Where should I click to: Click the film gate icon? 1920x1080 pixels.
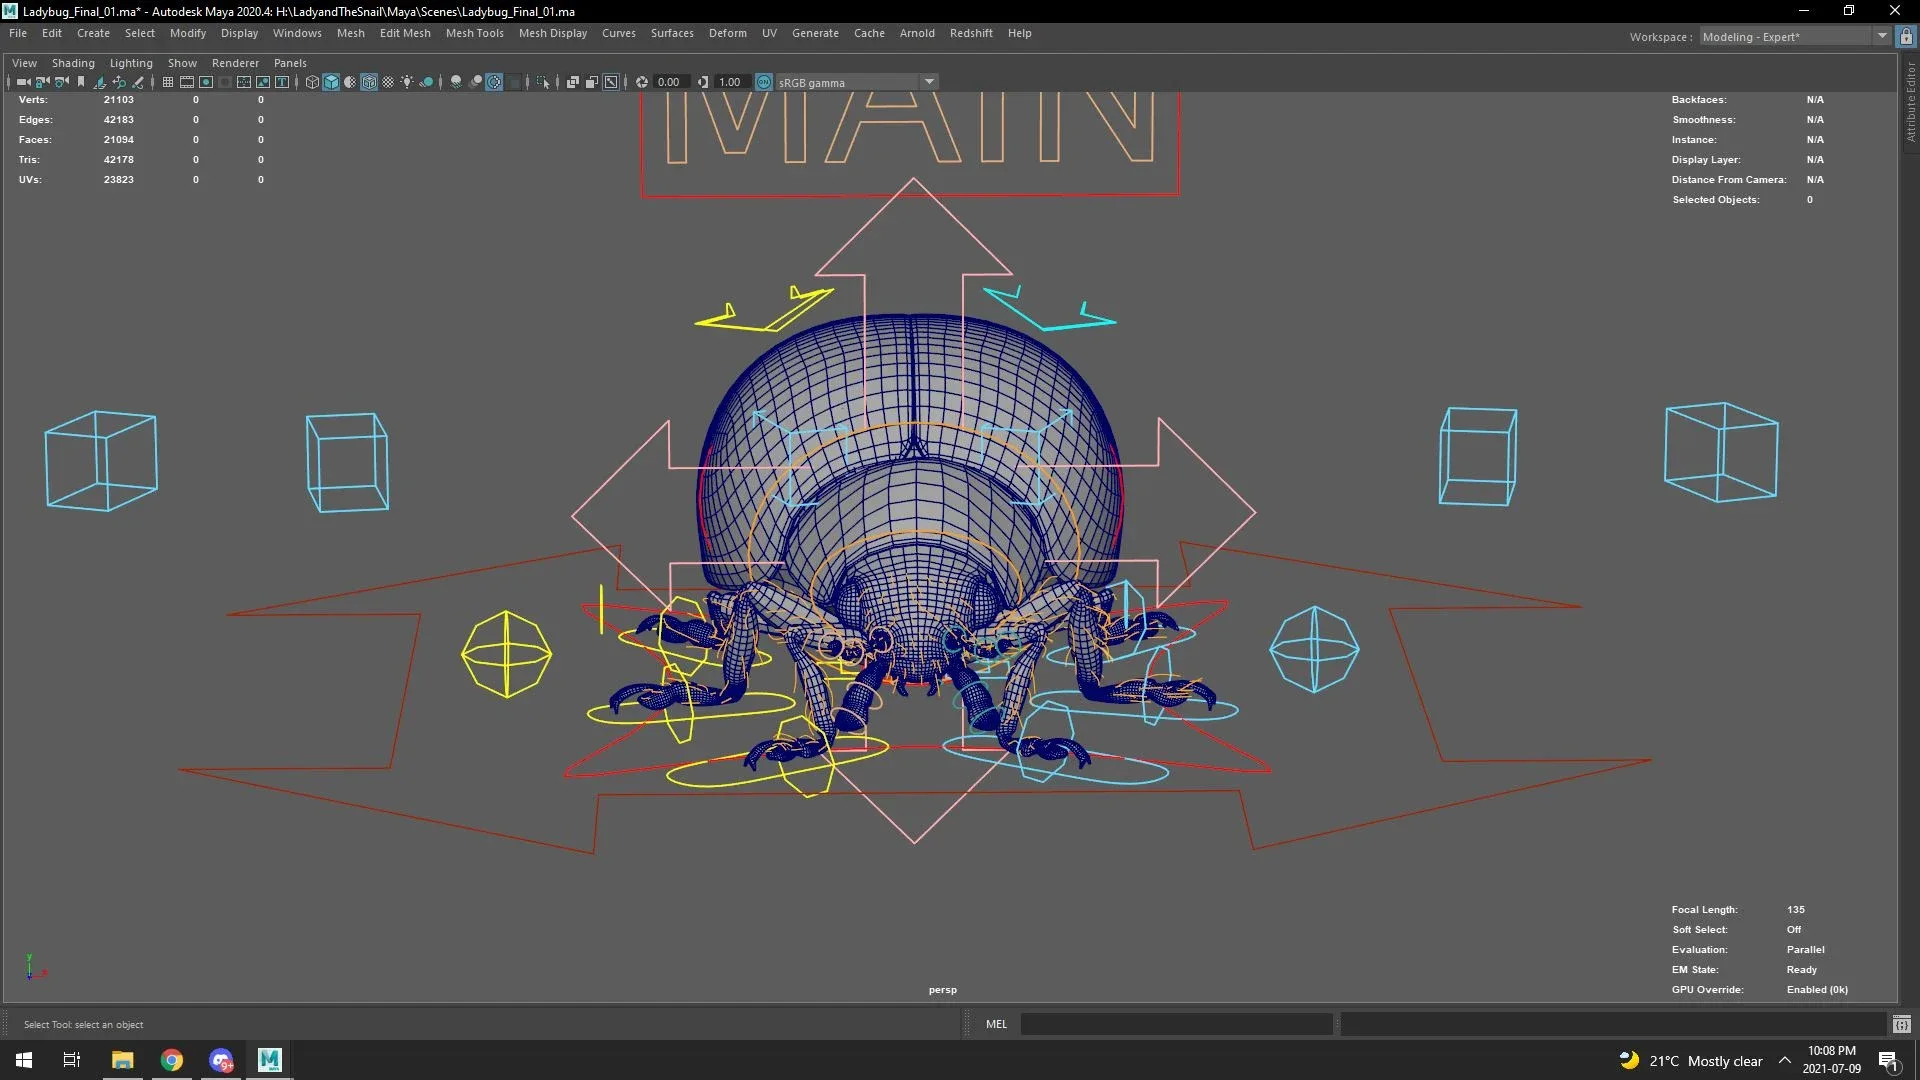187,82
